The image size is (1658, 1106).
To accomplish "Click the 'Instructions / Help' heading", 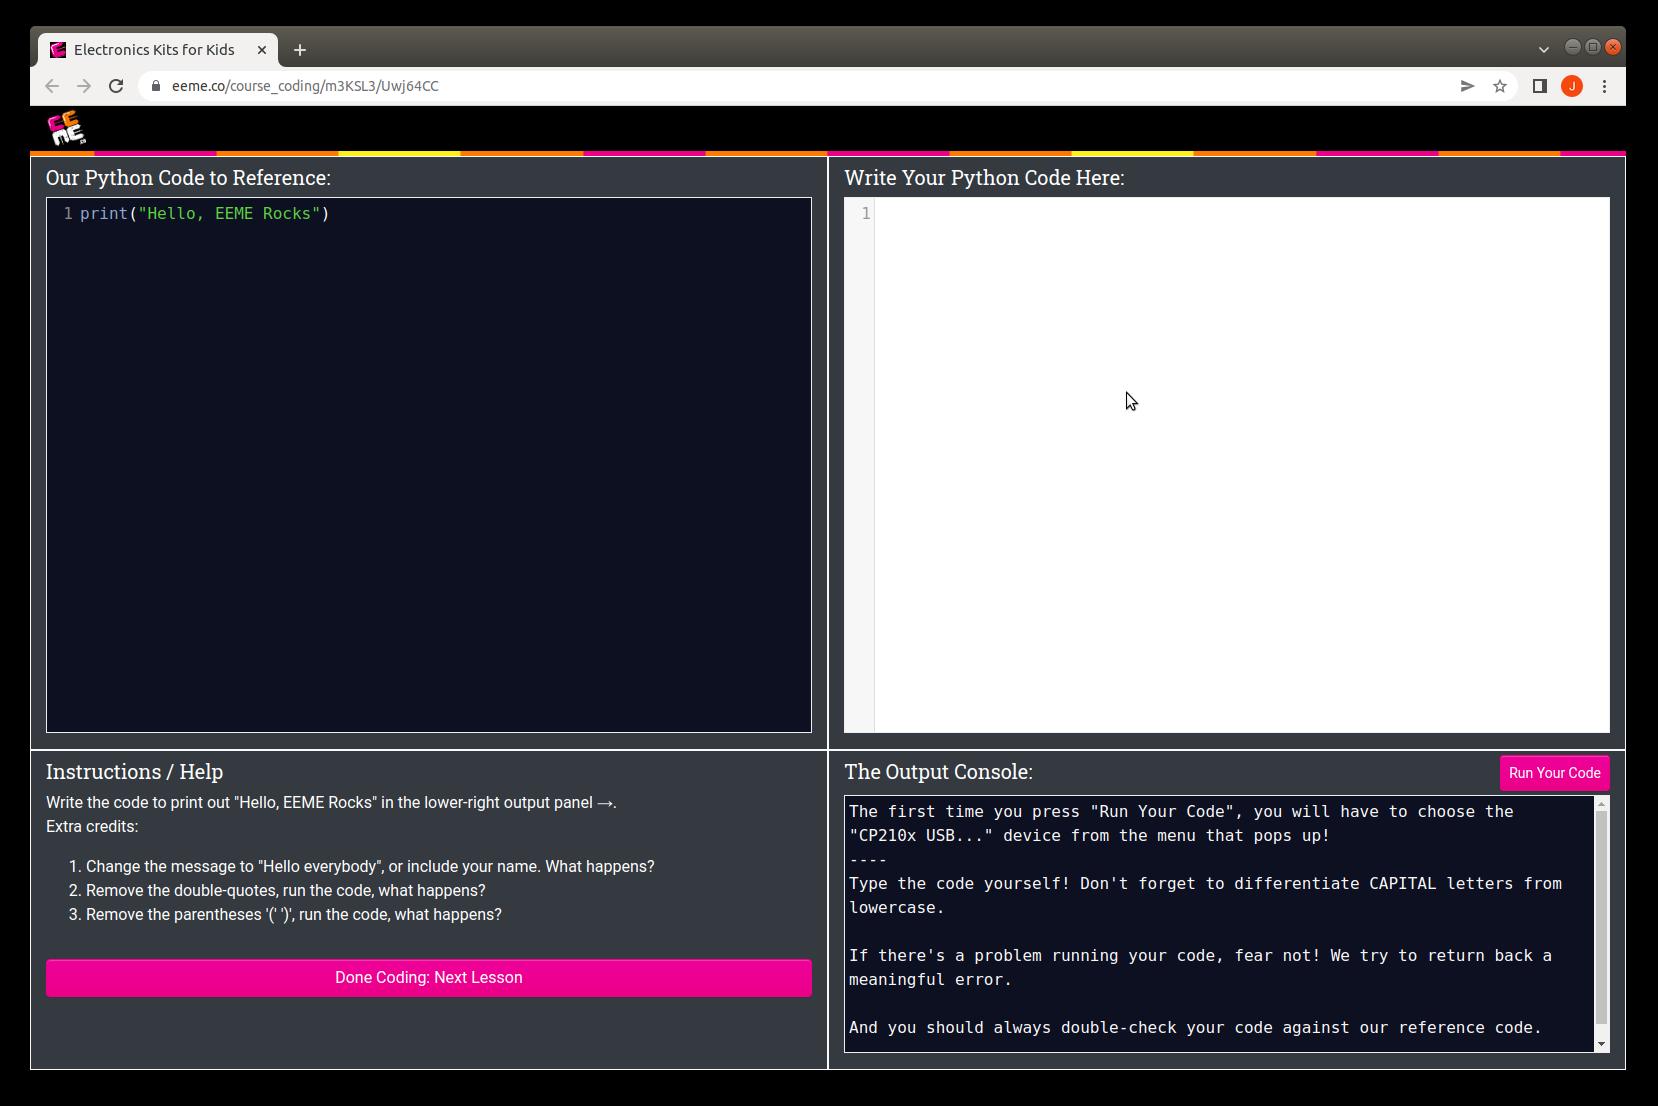I will click(134, 772).
